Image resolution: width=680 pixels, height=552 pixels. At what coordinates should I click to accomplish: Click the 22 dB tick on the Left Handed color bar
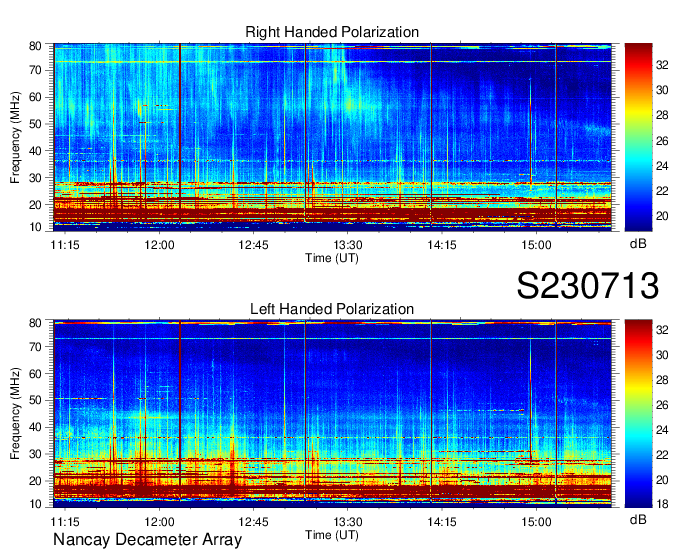662,455
